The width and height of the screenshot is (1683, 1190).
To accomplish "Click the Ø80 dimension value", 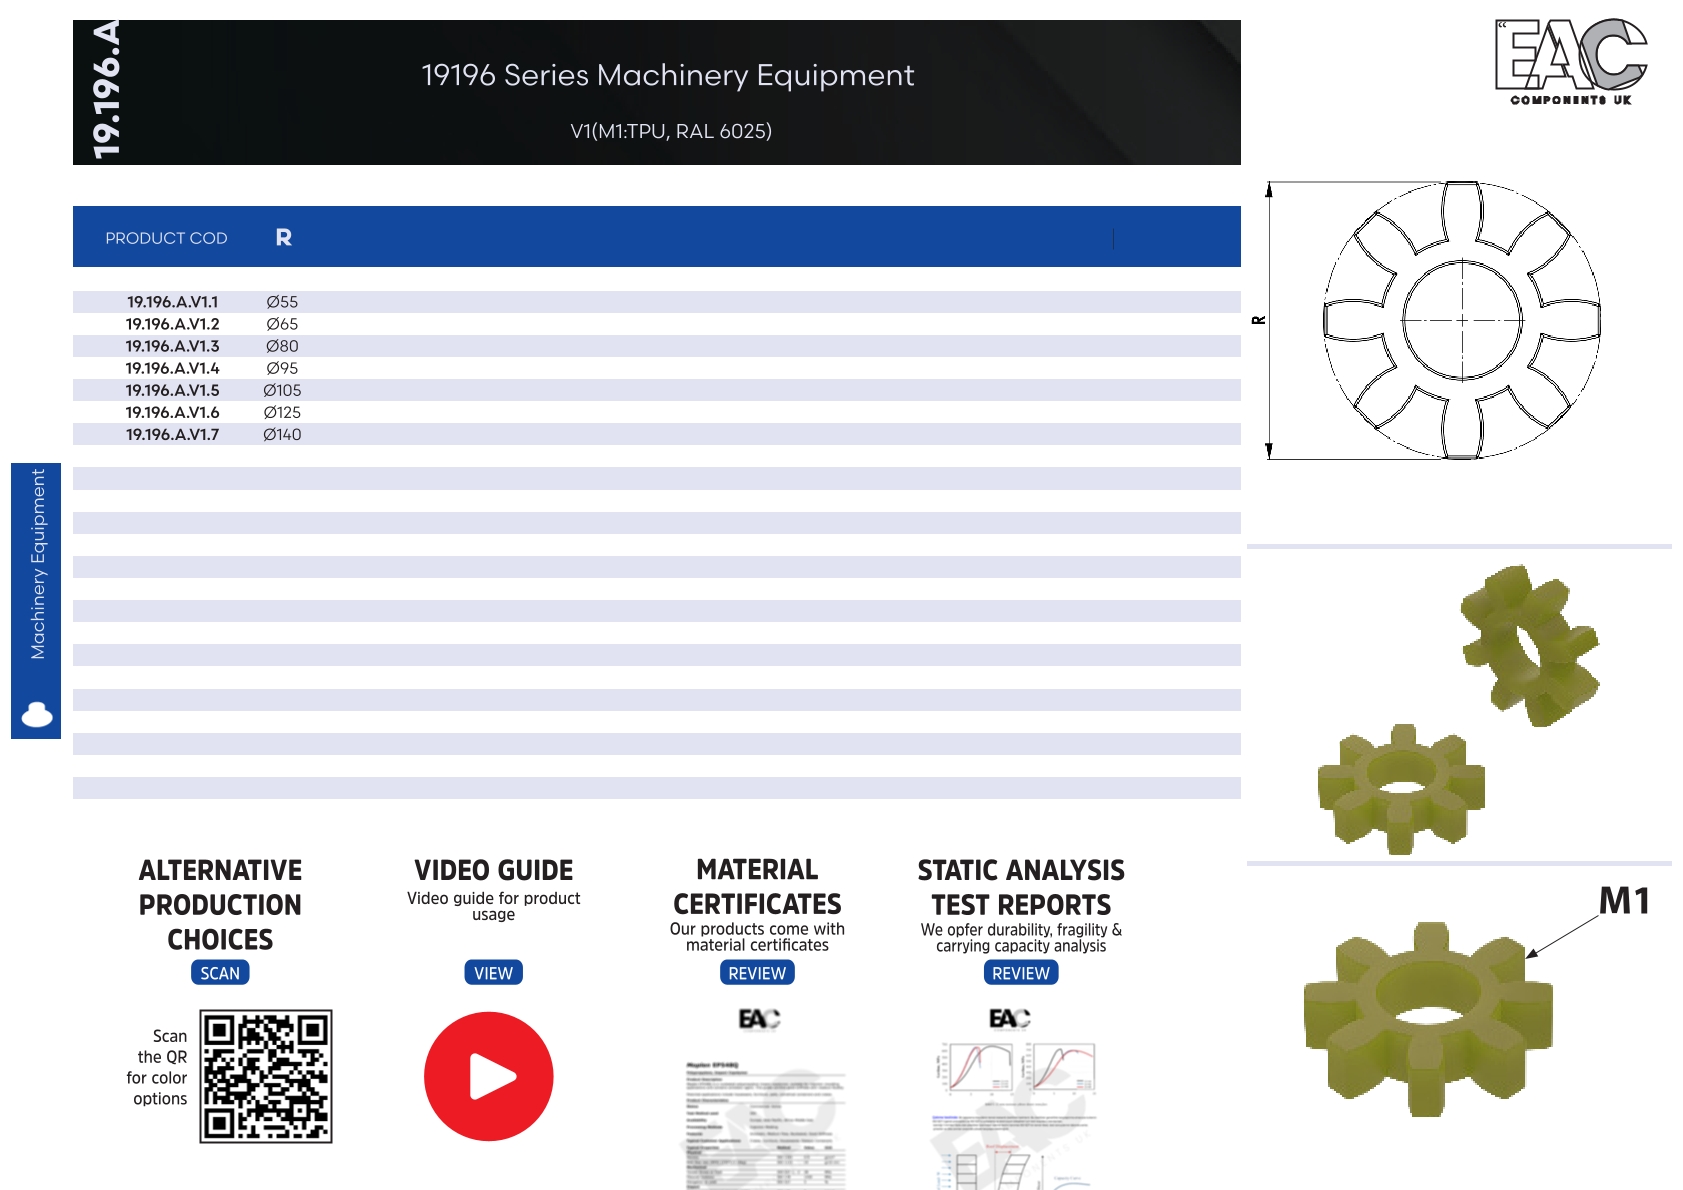I will [282, 346].
